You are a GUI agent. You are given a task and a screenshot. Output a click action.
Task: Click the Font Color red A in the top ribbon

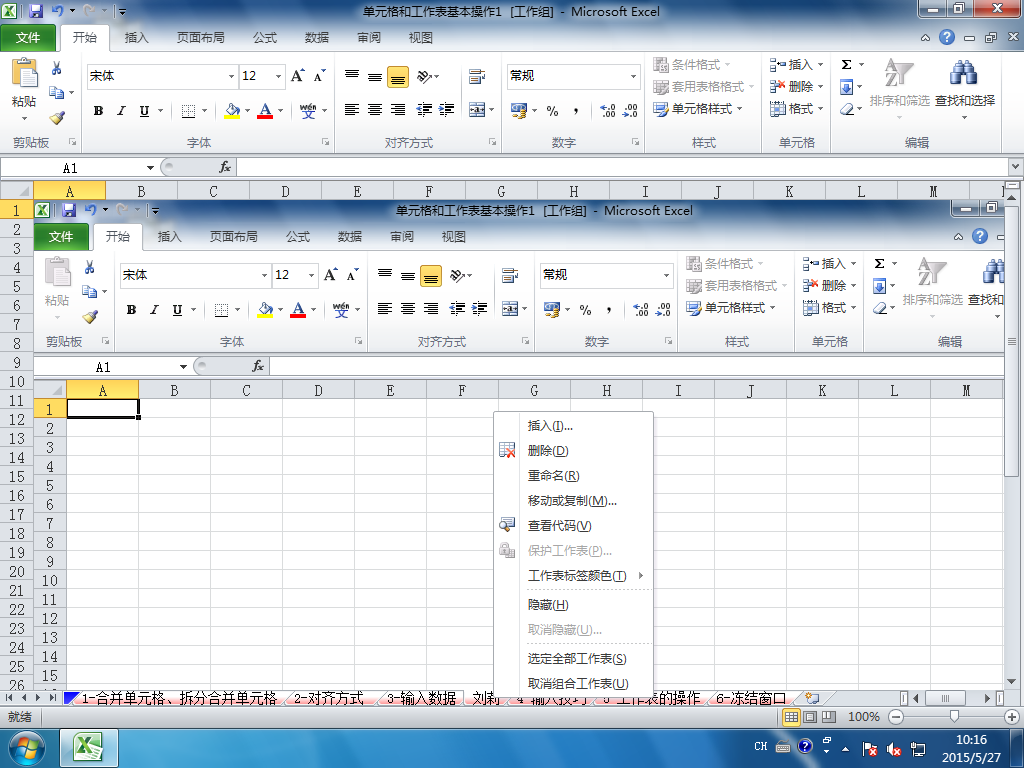(265, 110)
